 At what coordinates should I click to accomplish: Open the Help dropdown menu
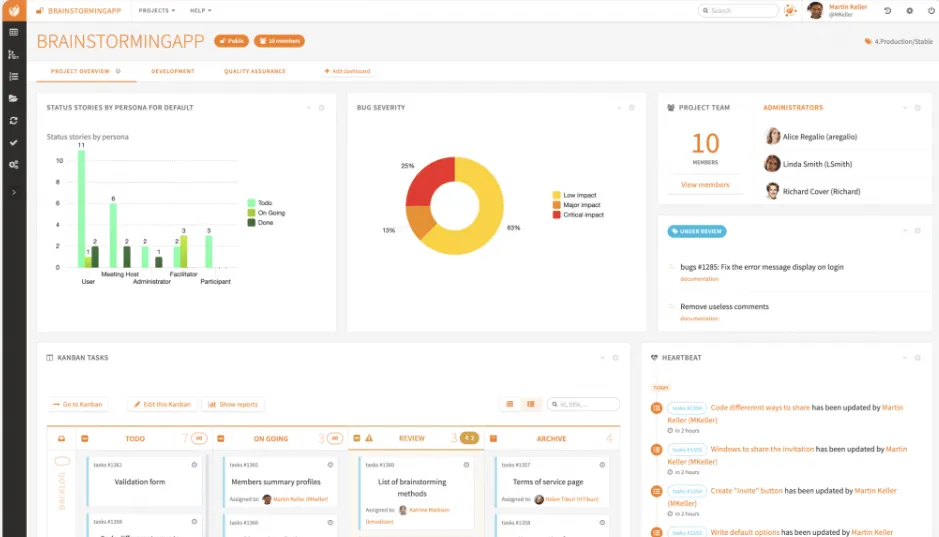pos(200,11)
